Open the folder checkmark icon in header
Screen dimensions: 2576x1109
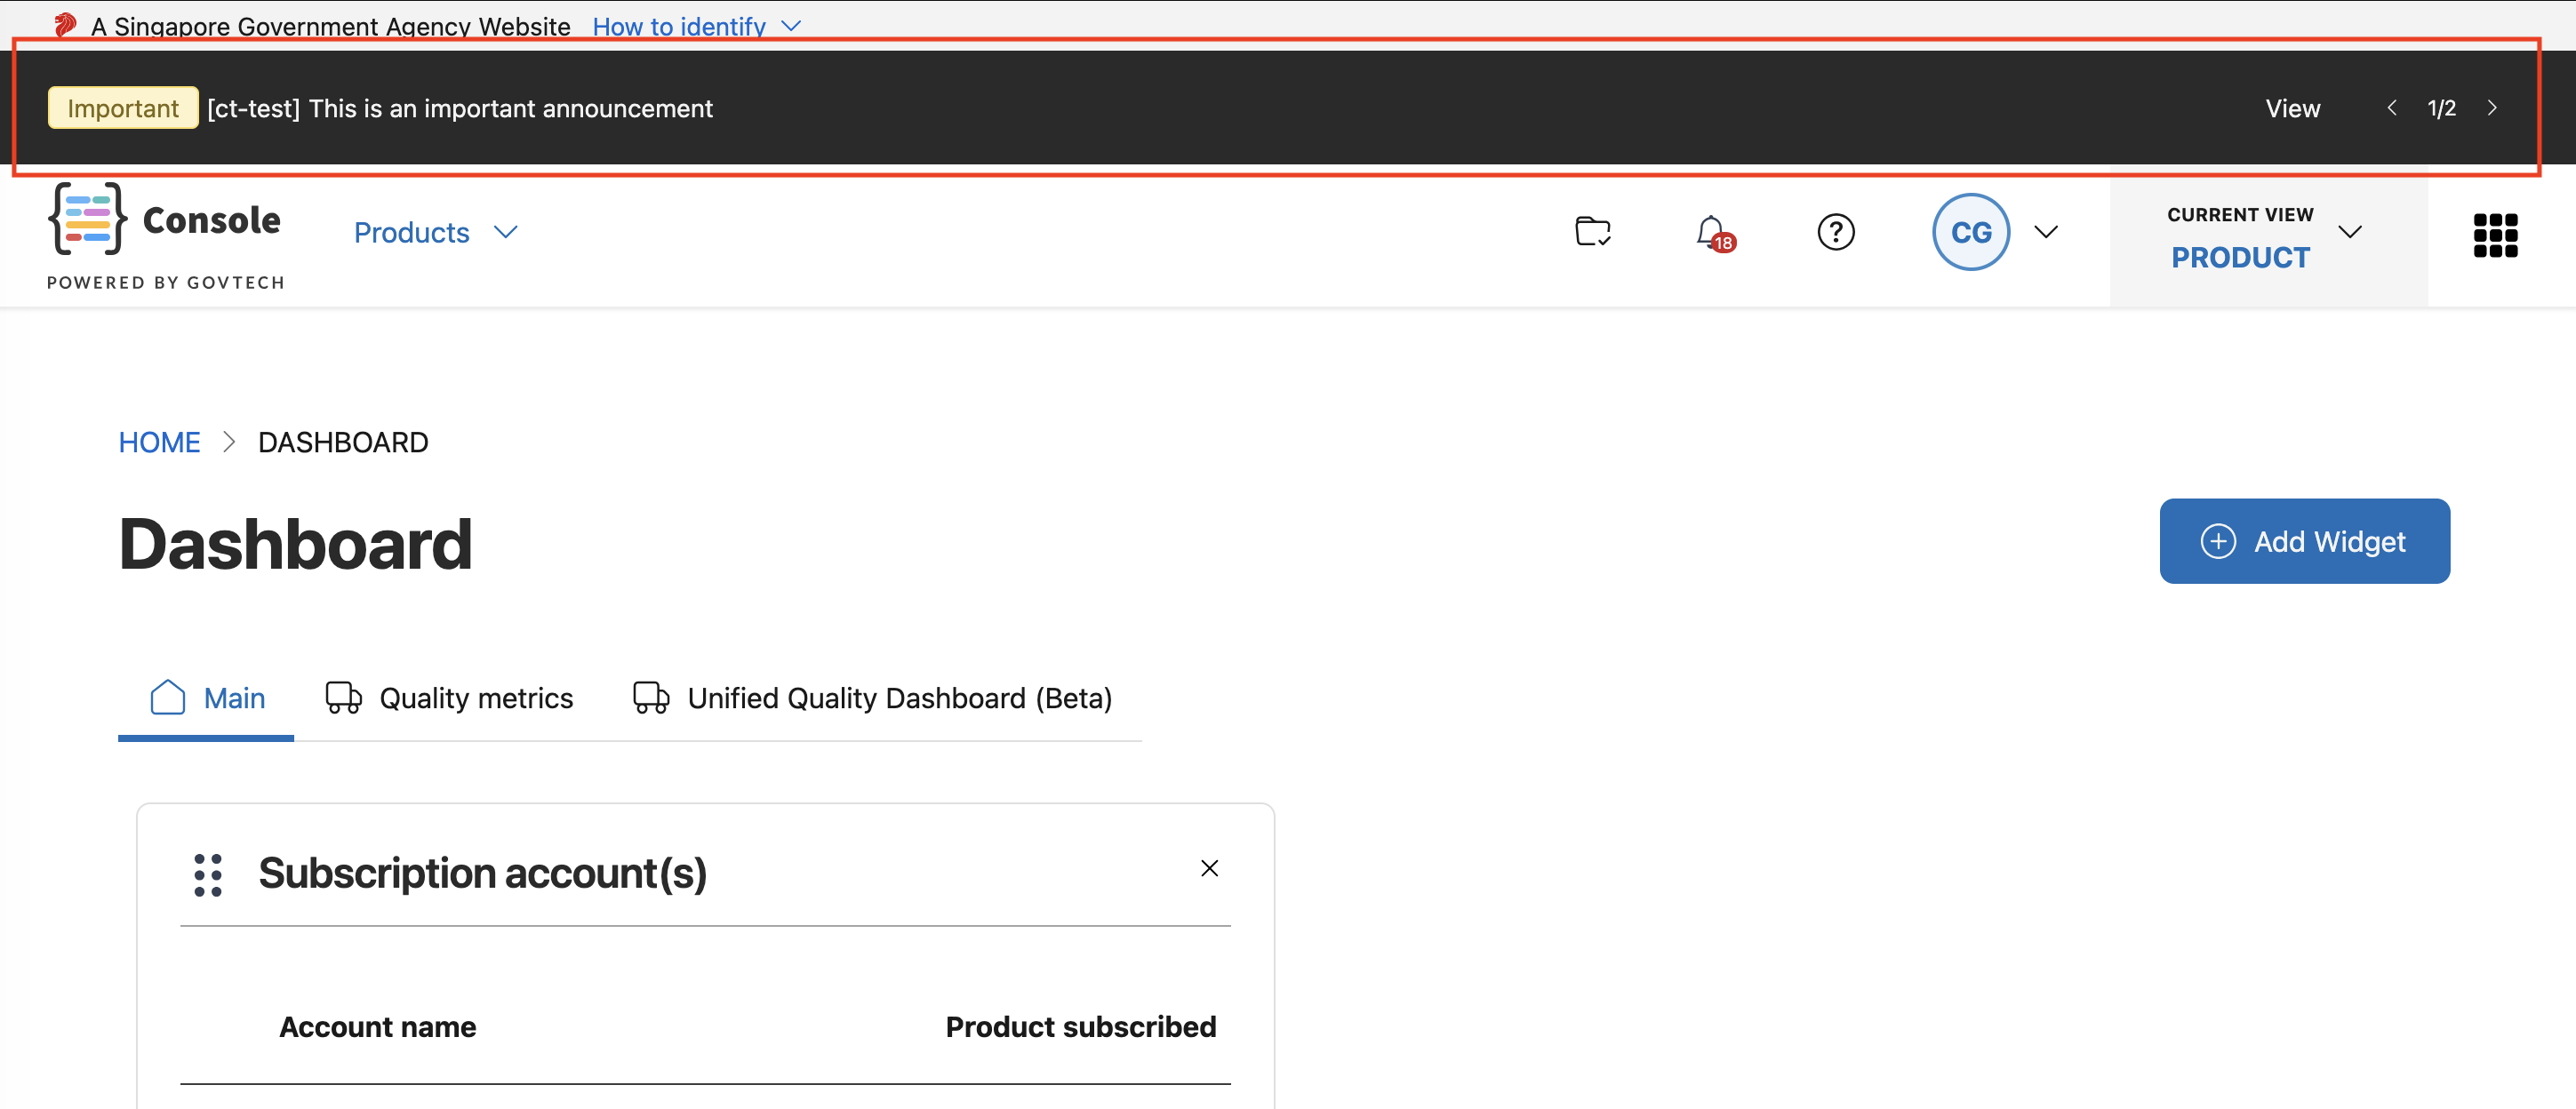[x=1592, y=232]
